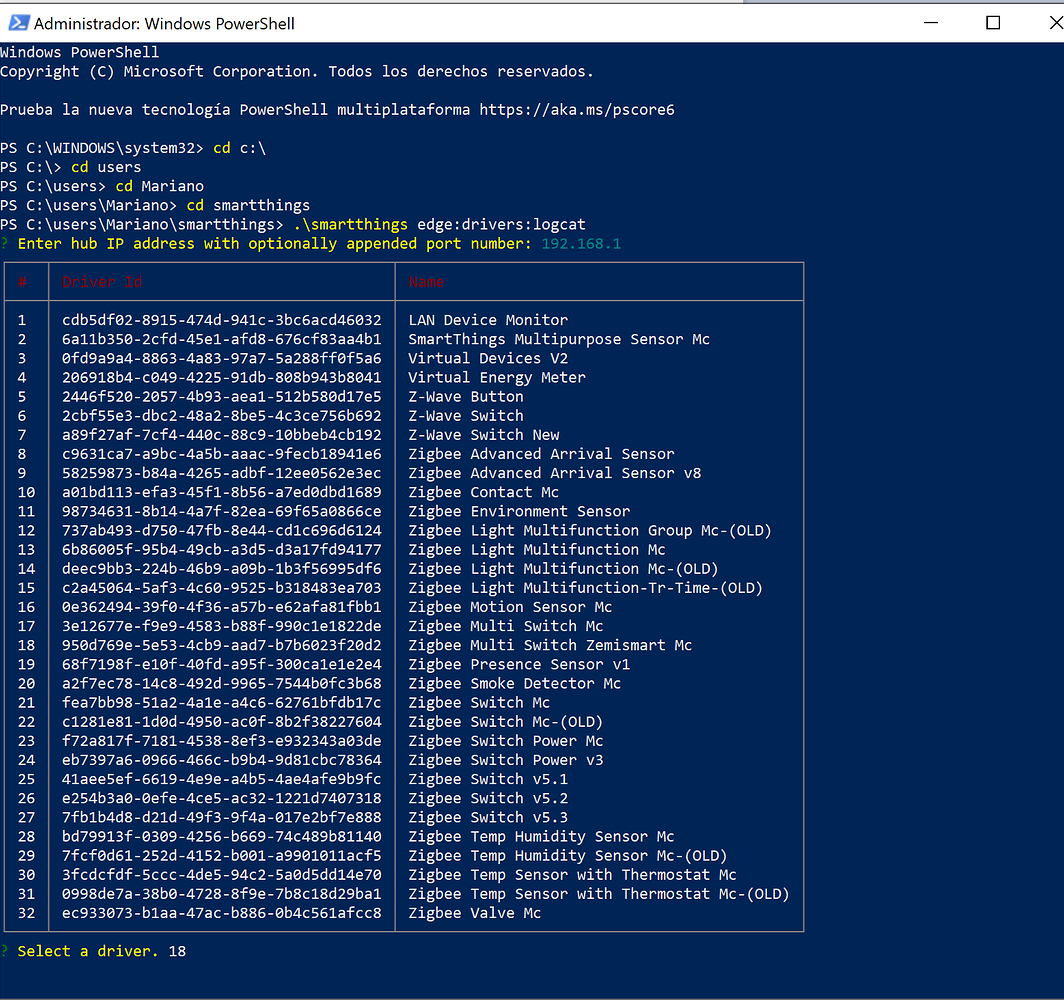The width and height of the screenshot is (1064, 1000).
Task: Click the window title 'Administrador: Windows PowerShell'
Action: point(164,24)
